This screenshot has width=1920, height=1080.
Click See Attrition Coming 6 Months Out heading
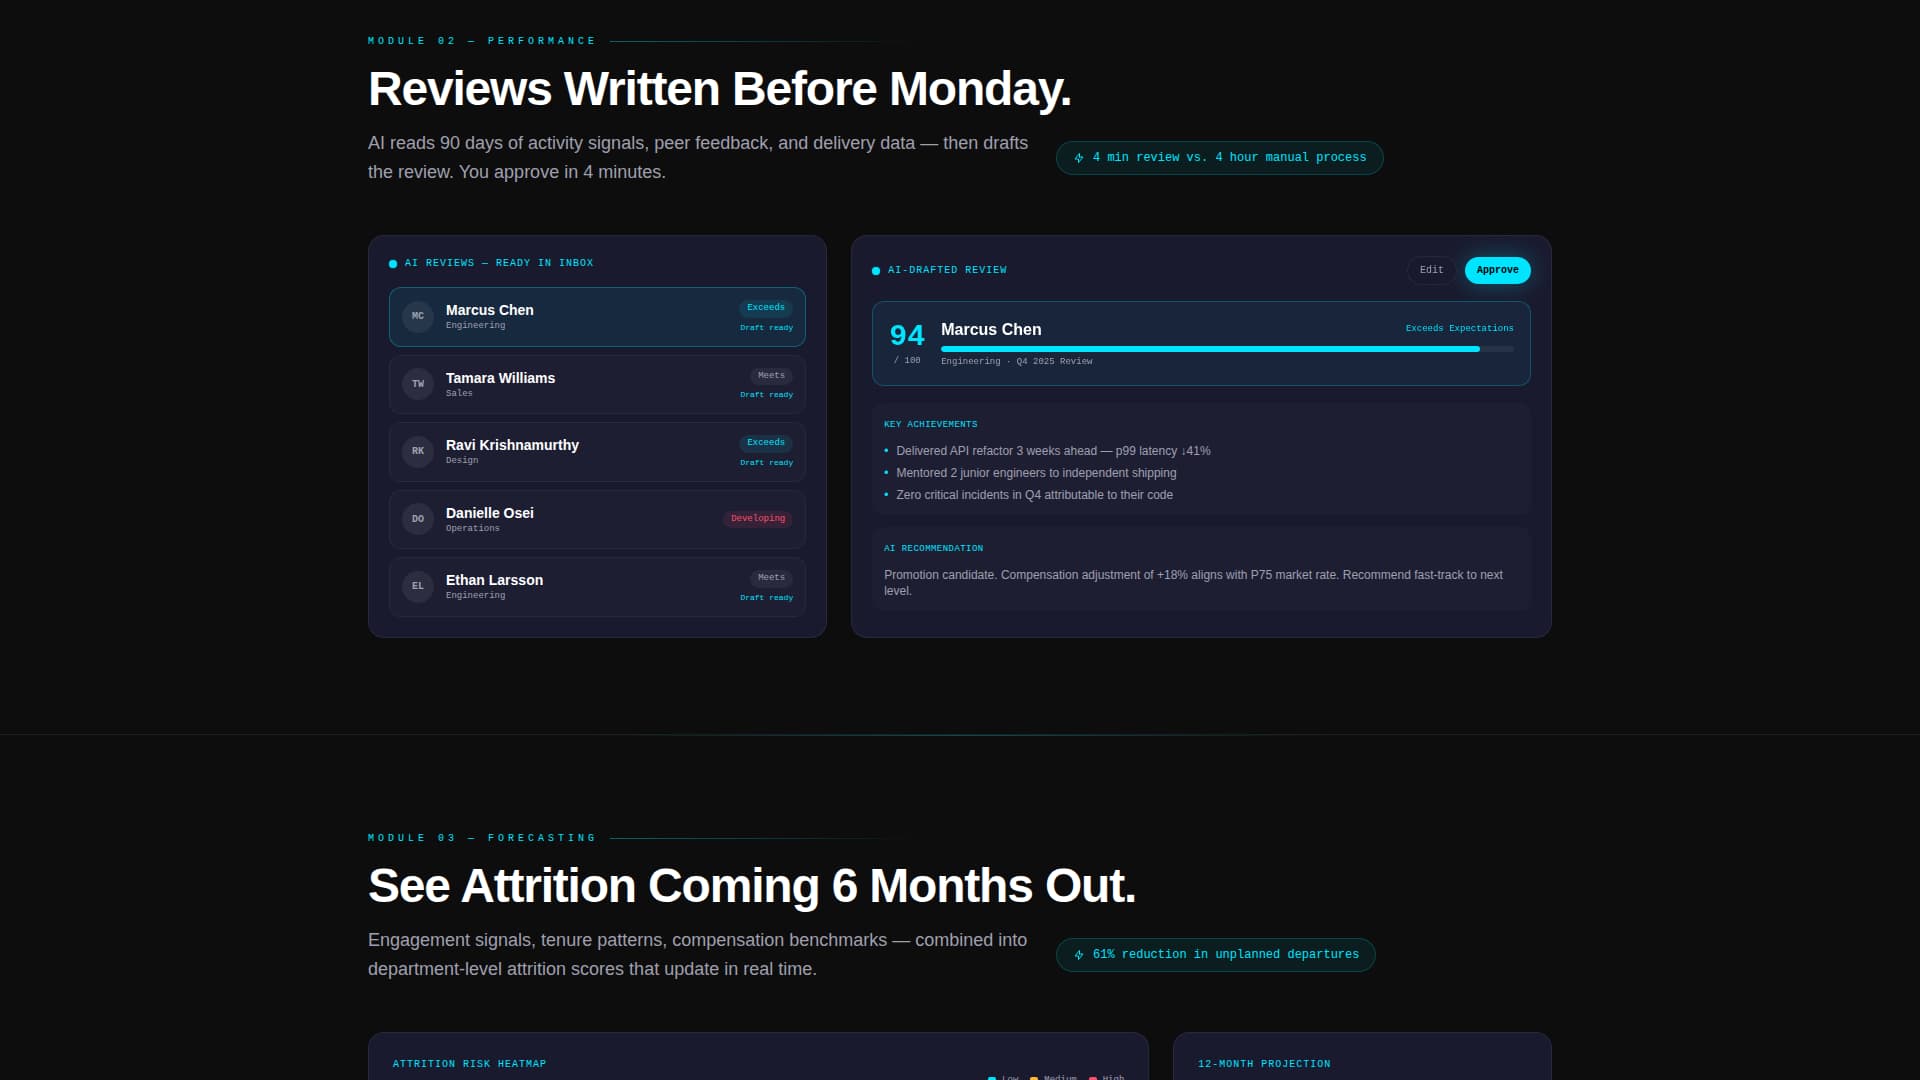(752, 886)
